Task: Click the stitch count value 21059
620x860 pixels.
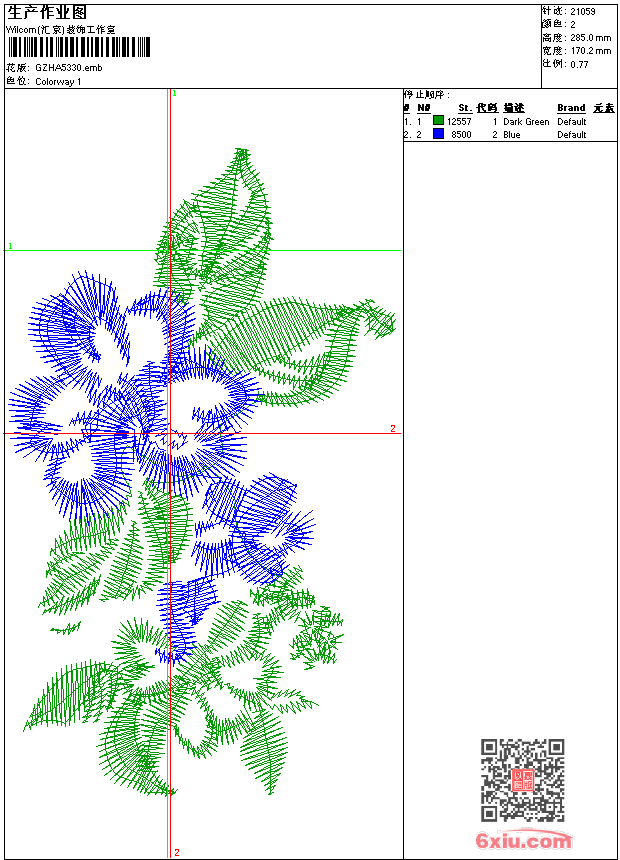Action: point(583,12)
